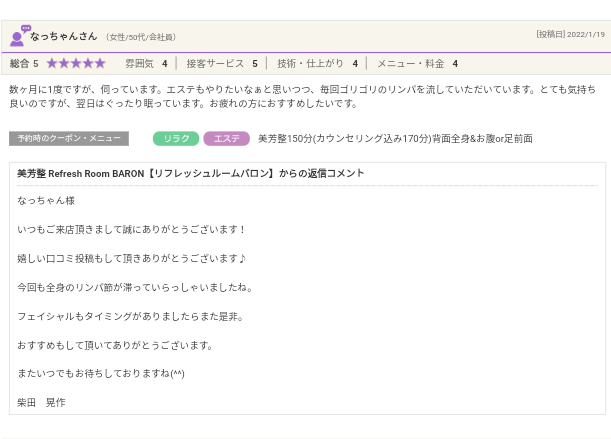This screenshot has width=611, height=439.
Task: Click the five purple rating stars
Action: tap(76, 64)
